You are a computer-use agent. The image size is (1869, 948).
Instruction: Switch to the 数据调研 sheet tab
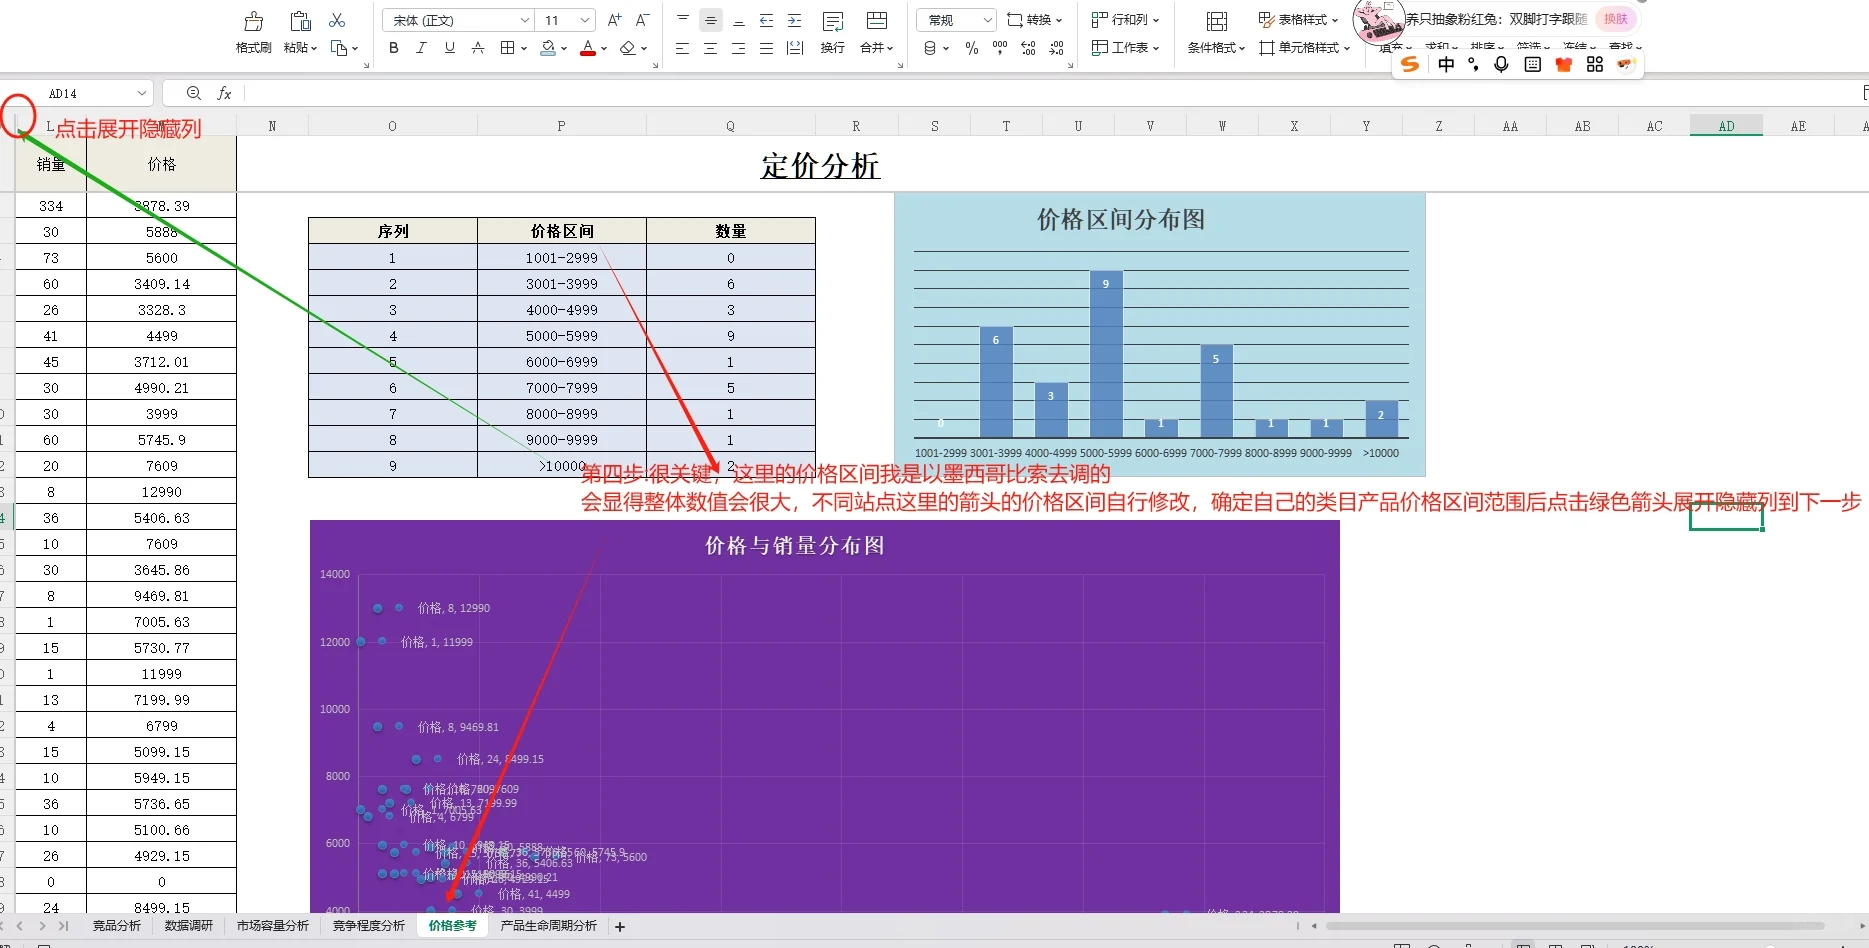tap(189, 926)
